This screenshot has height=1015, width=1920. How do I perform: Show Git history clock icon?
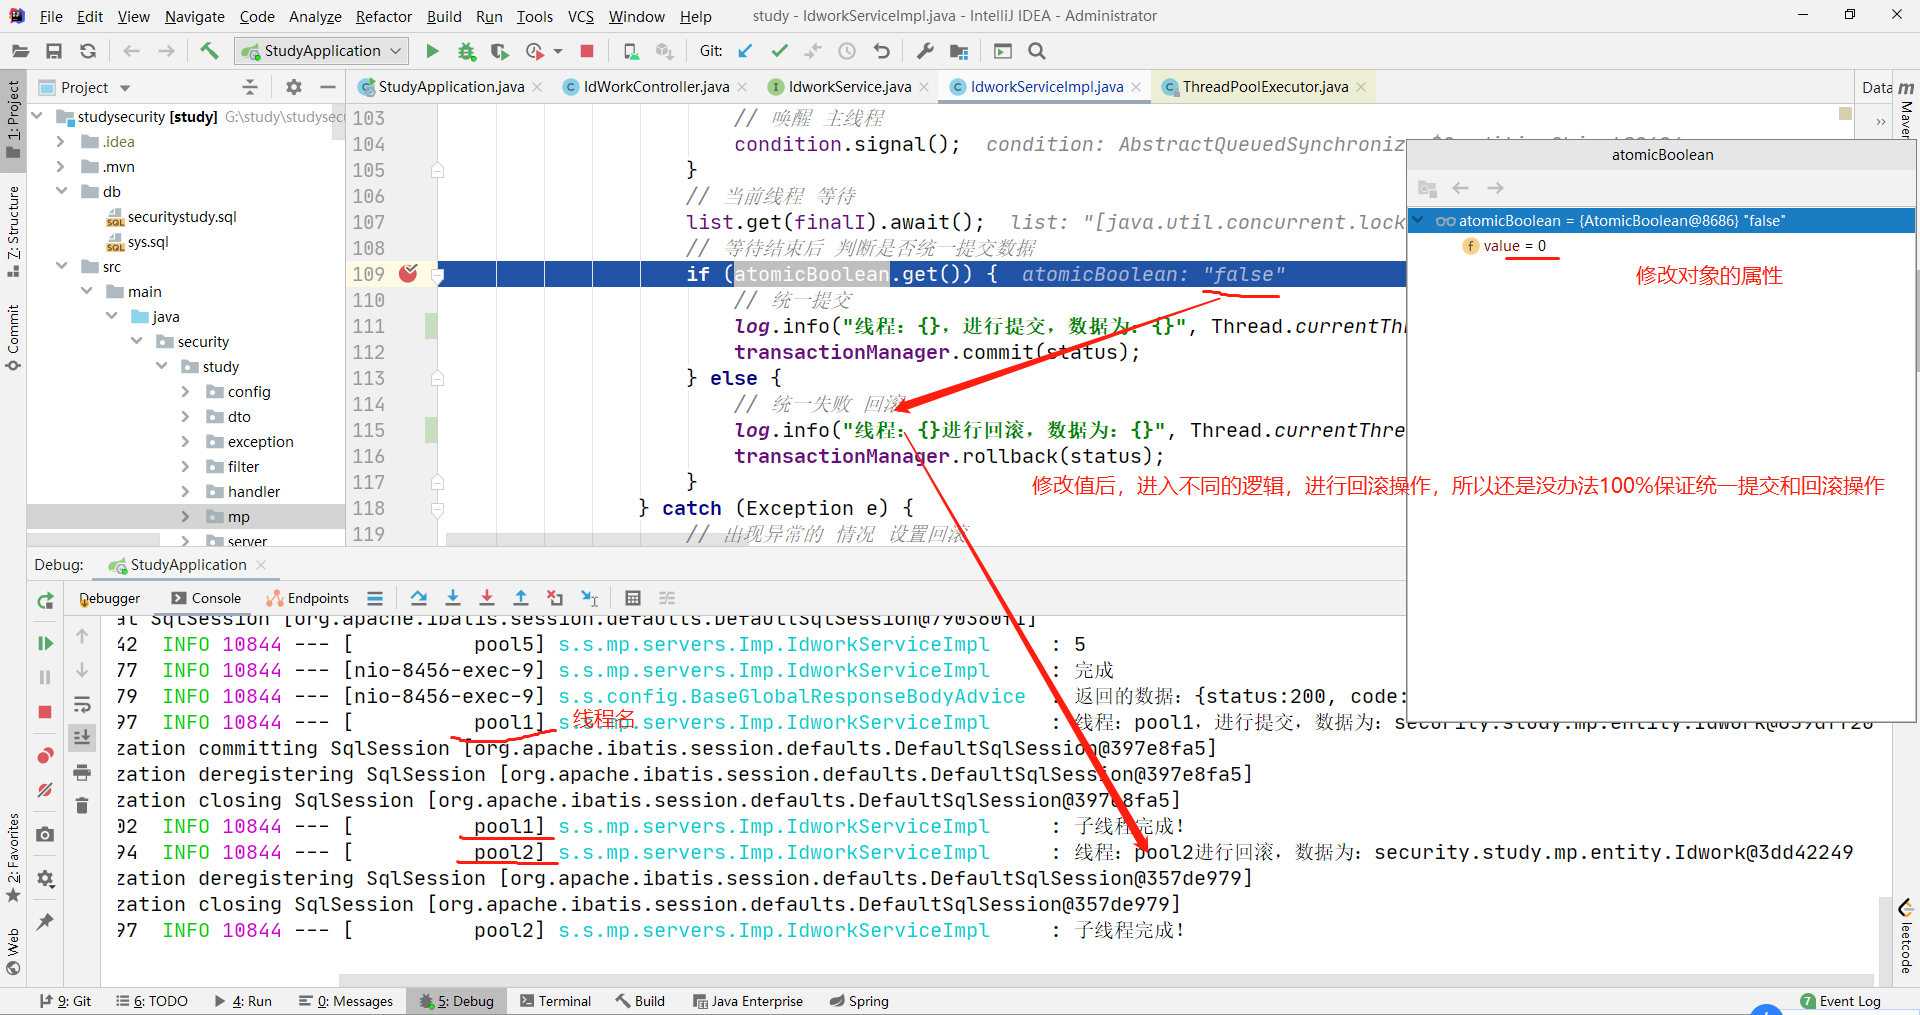coord(847,51)
